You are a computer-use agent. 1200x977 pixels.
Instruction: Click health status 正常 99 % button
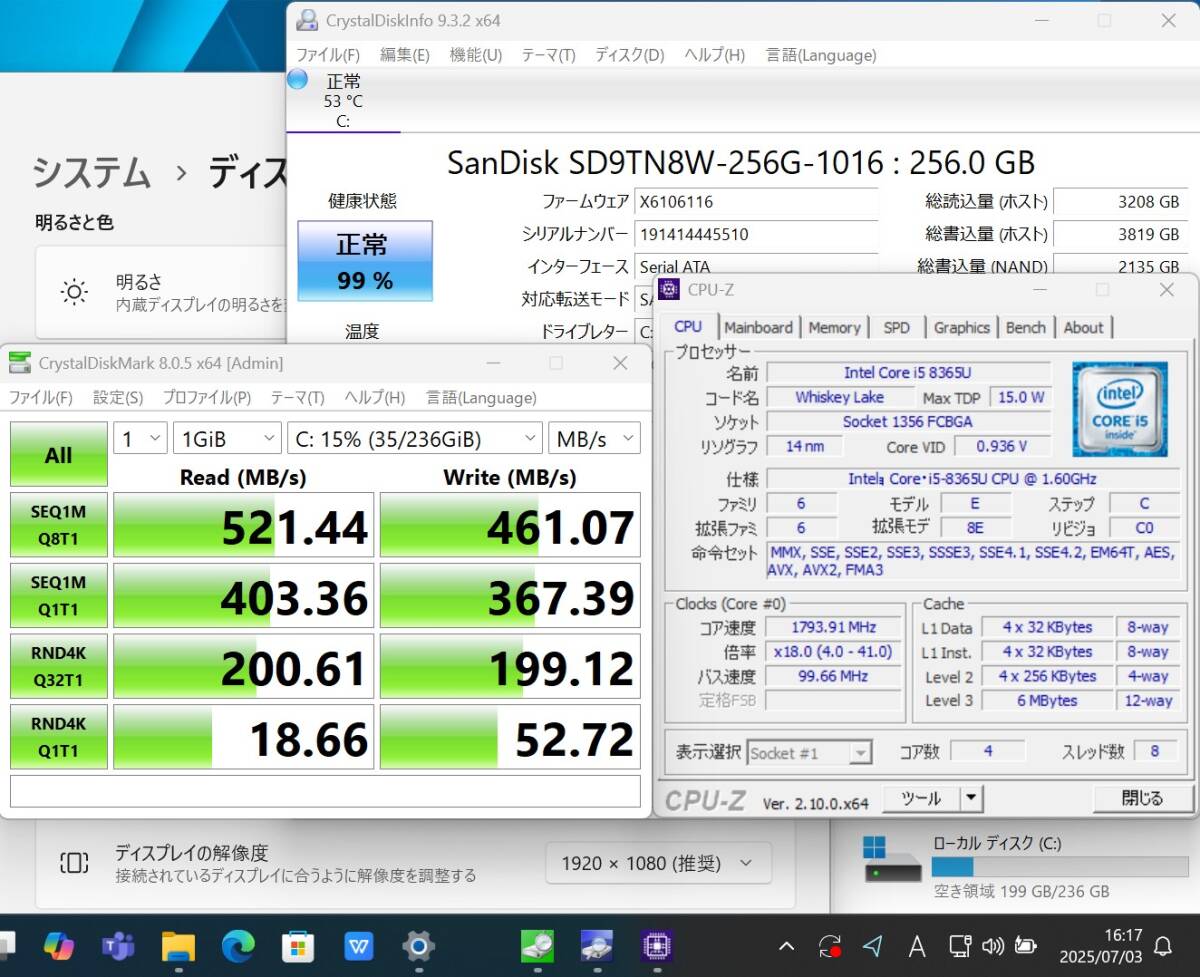tap(365, 261)
